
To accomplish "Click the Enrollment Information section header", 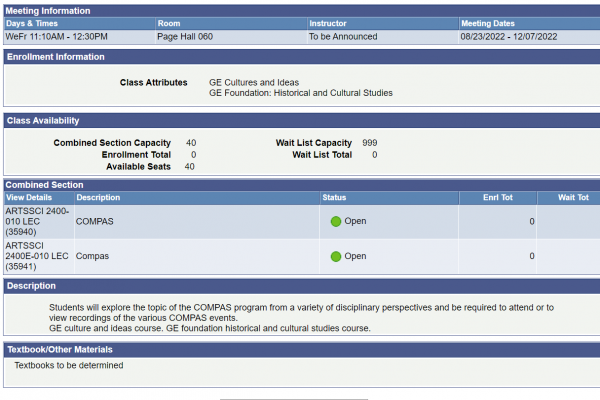I will tap(302, 57).
